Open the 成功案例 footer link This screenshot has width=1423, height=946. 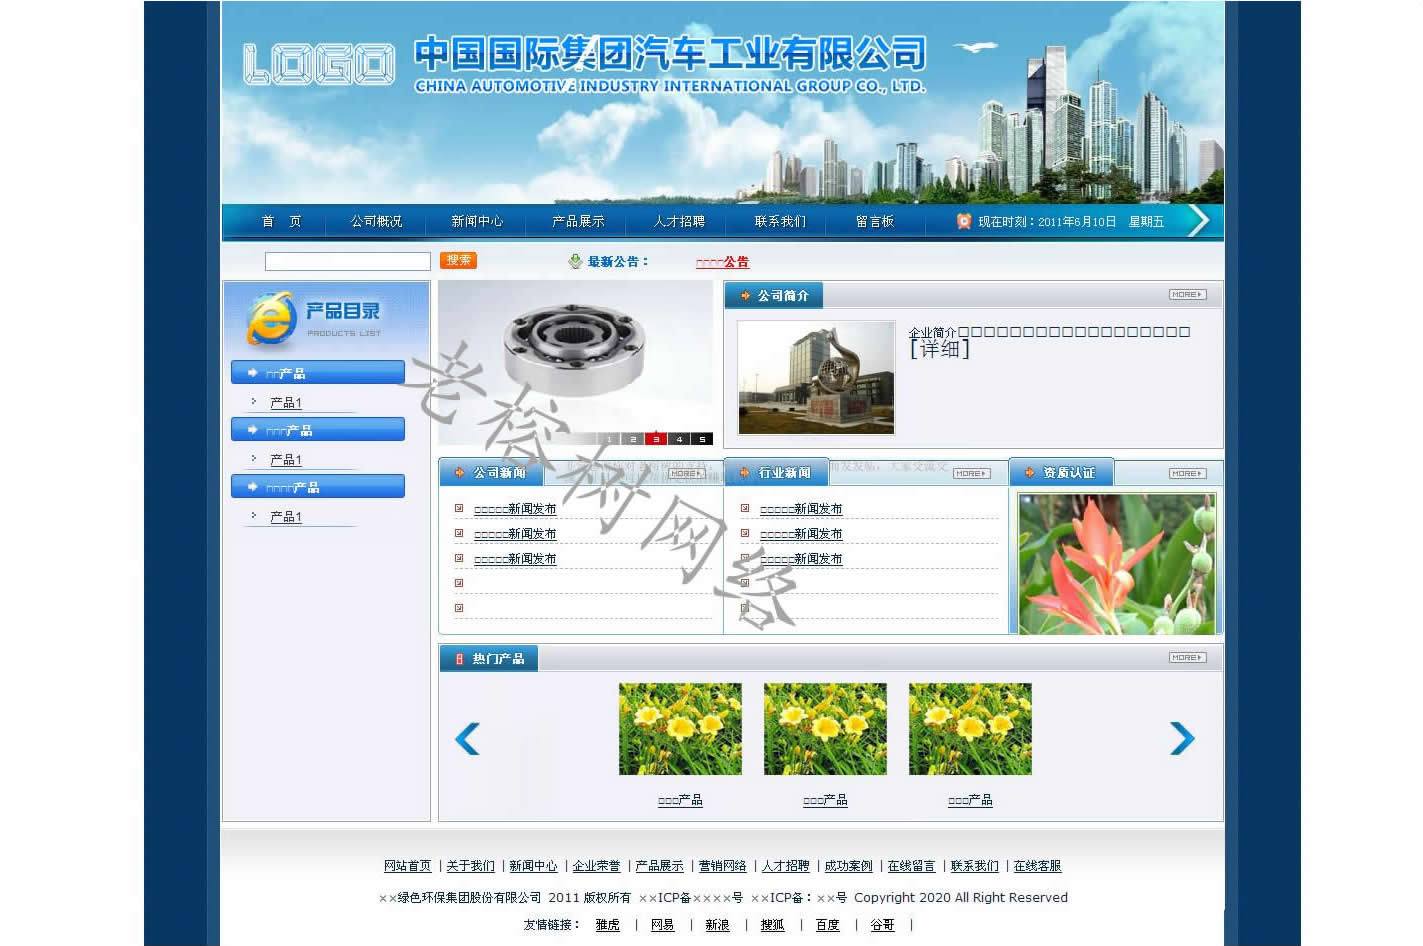(848, 866)
